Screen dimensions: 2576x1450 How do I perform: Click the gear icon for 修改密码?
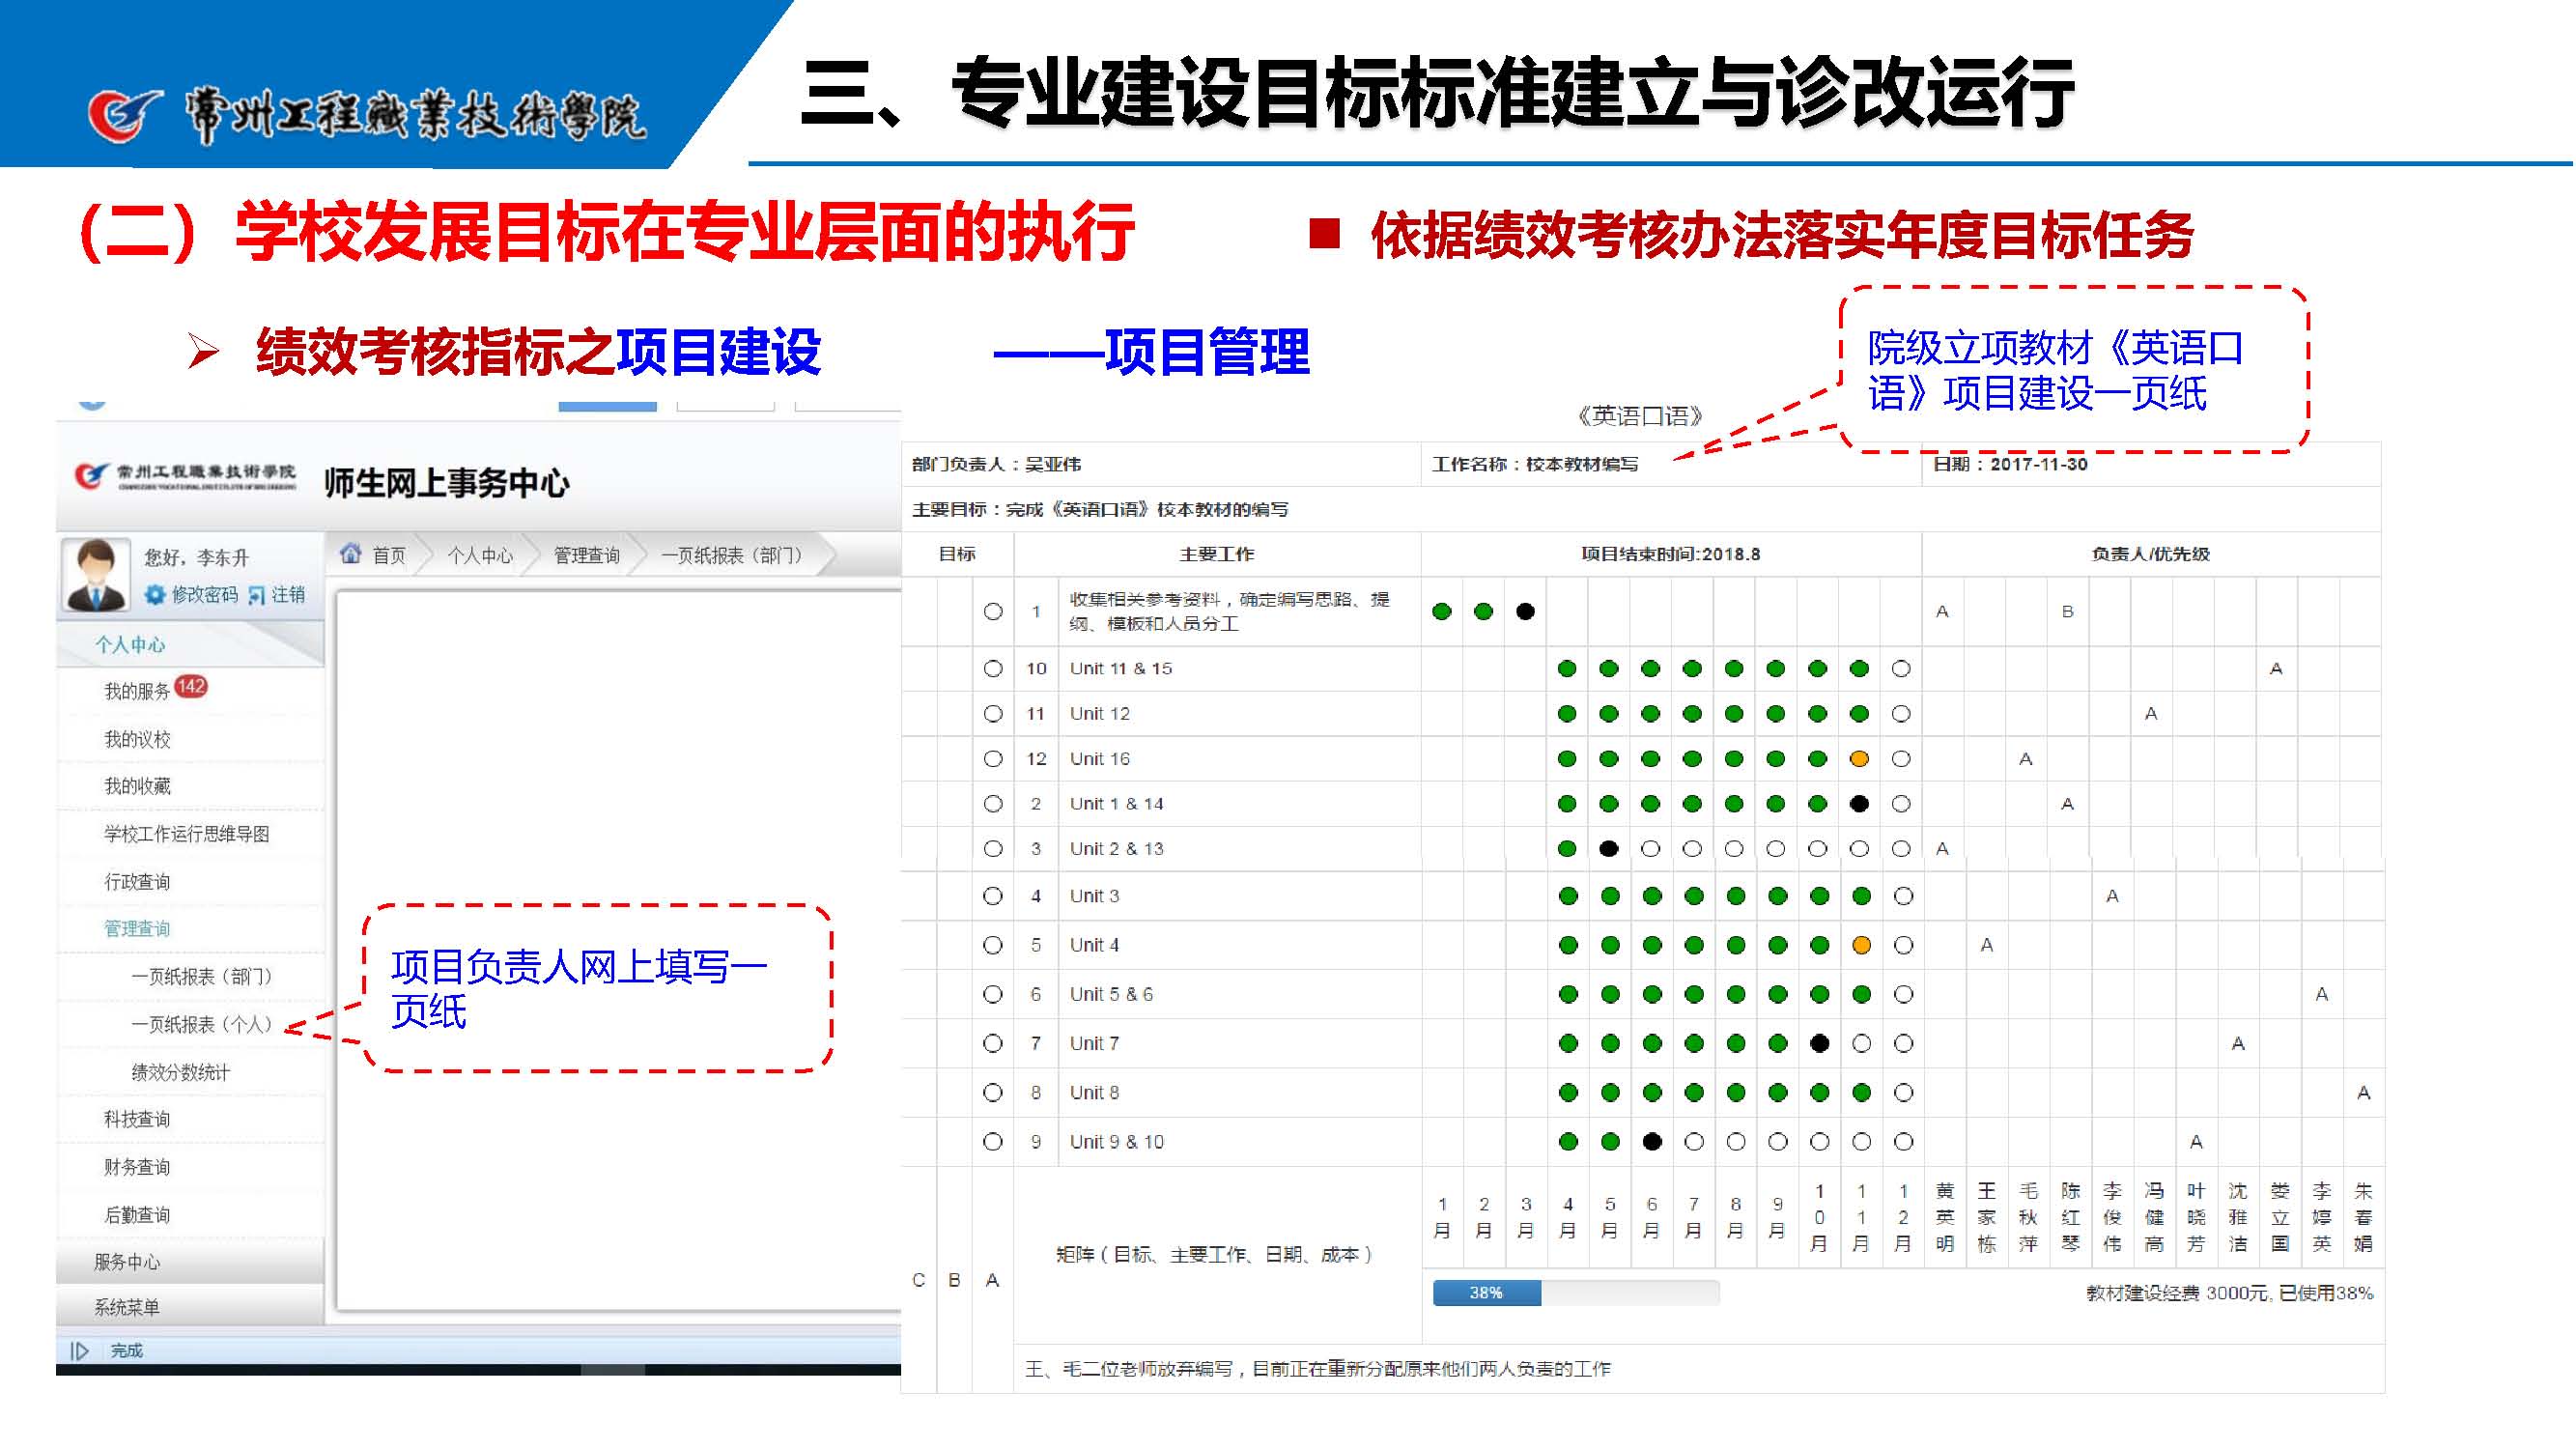point(155,595)
